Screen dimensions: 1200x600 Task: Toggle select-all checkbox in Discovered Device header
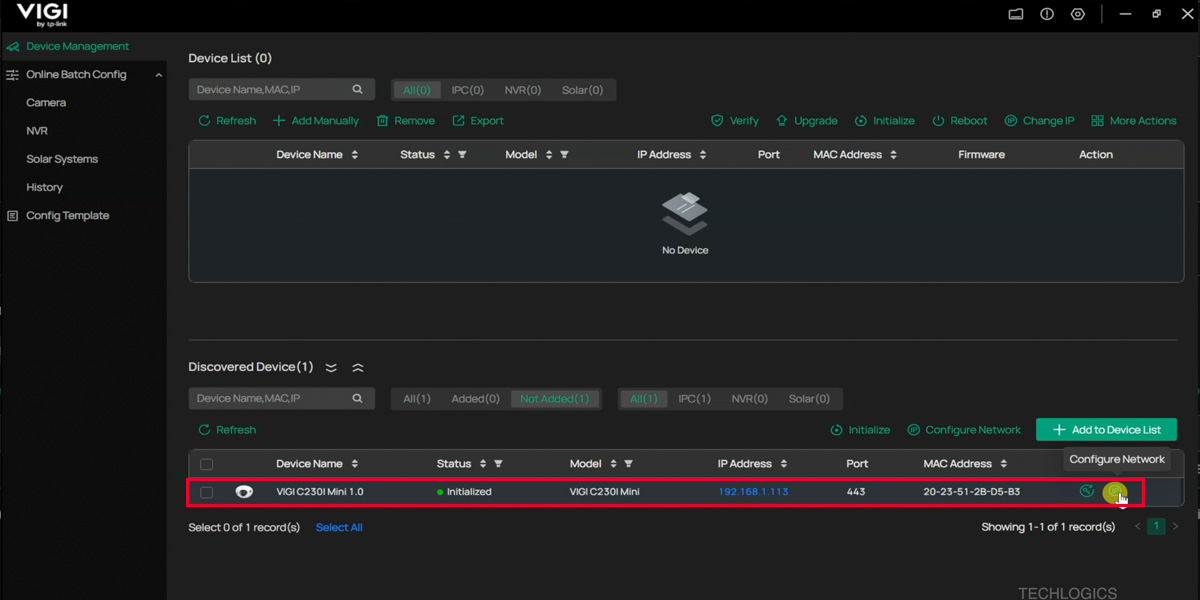207,464
